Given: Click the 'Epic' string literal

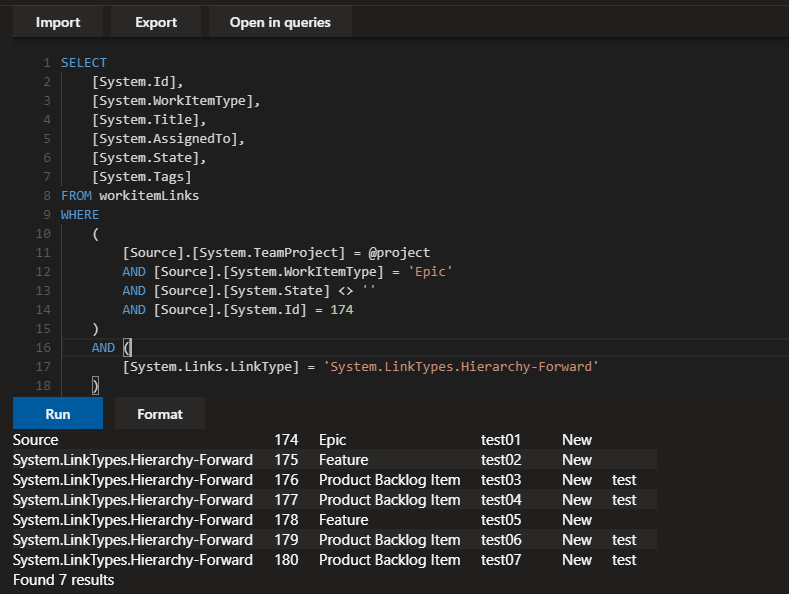Looking at the screenshot, I should [430, 272].
